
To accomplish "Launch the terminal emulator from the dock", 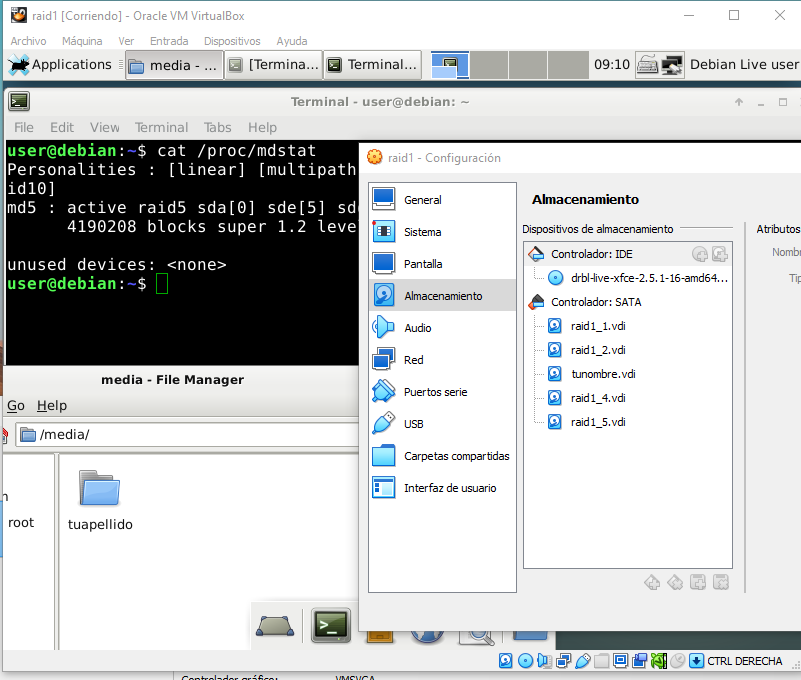I will 331,625.
